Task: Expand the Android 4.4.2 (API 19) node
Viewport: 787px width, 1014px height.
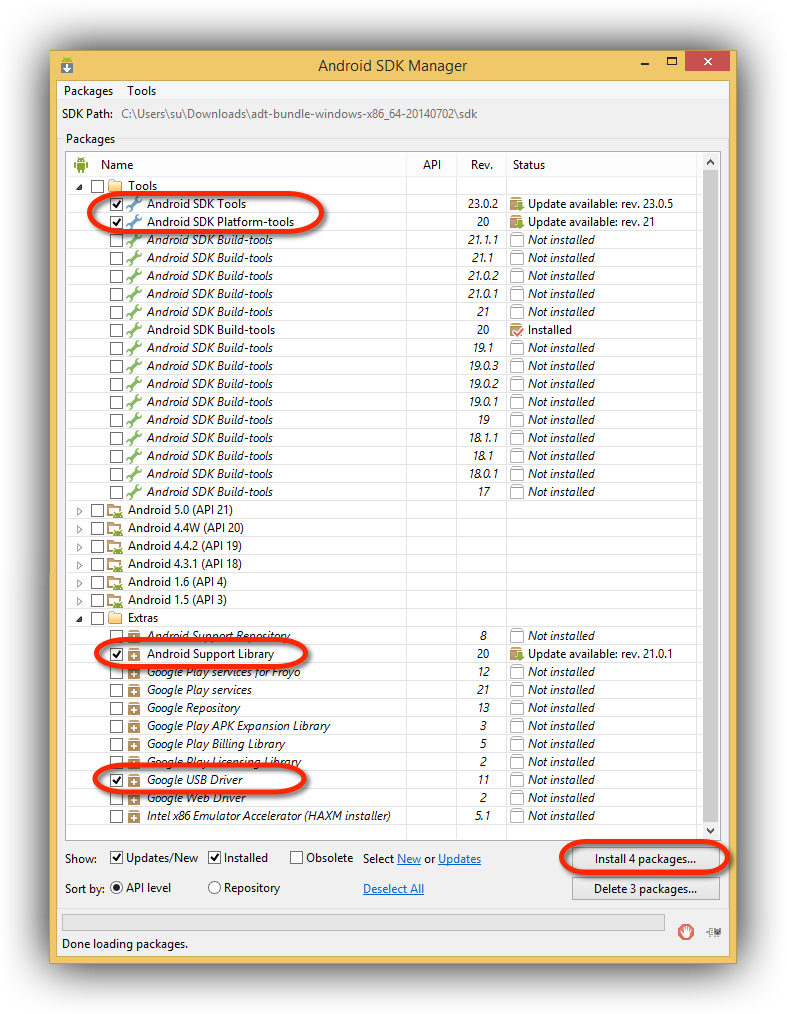Action: (80, 547)
